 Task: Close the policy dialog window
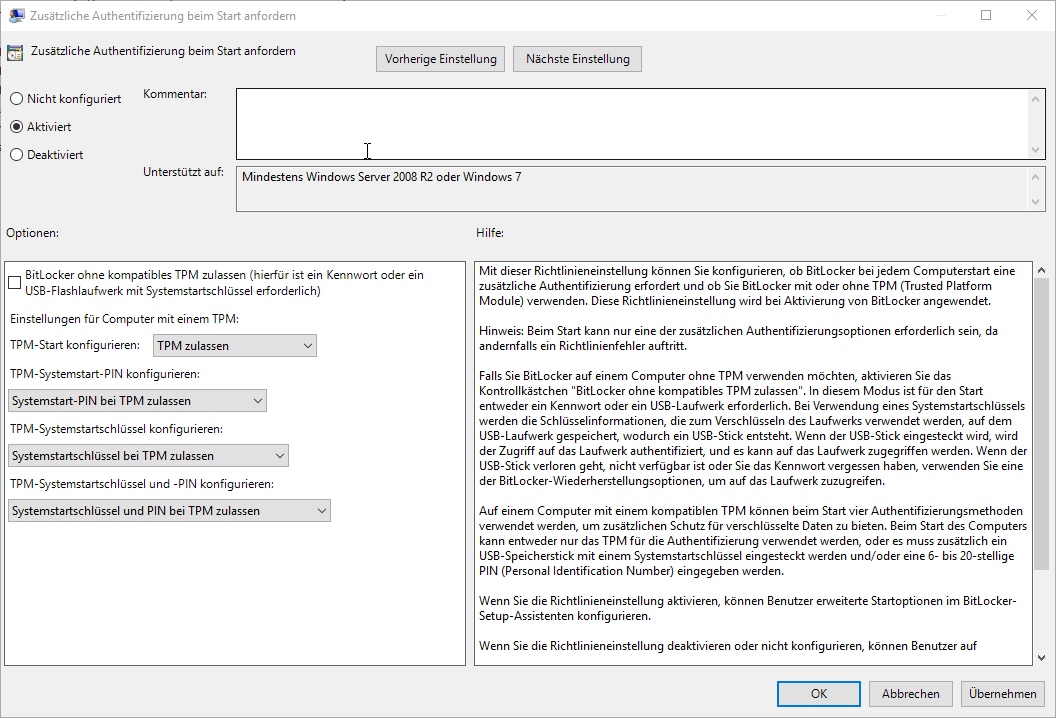click(x=1032, y=15)
